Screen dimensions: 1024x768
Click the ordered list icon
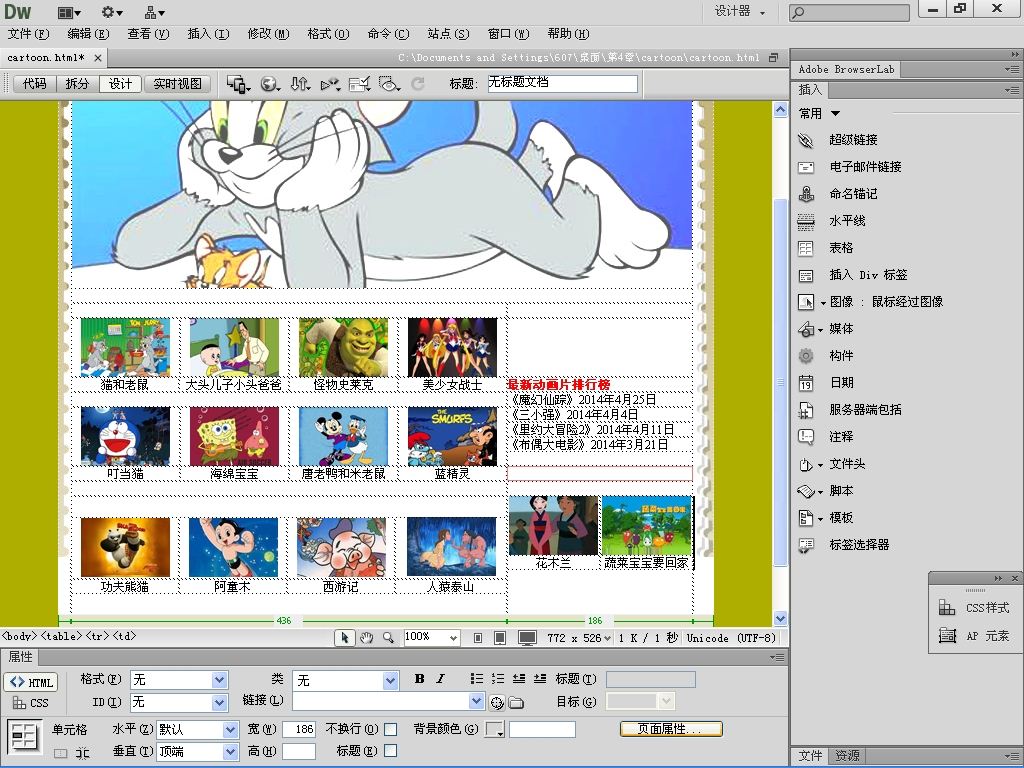pos(498,679)
